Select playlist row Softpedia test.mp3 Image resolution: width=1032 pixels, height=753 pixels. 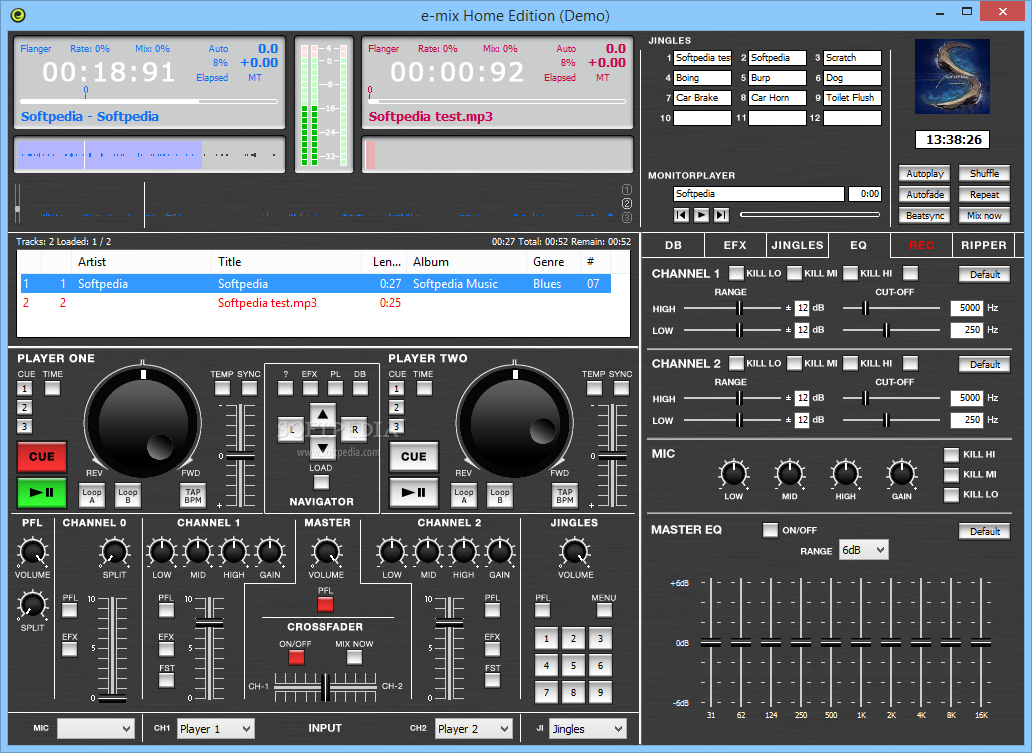click(316, 303)
